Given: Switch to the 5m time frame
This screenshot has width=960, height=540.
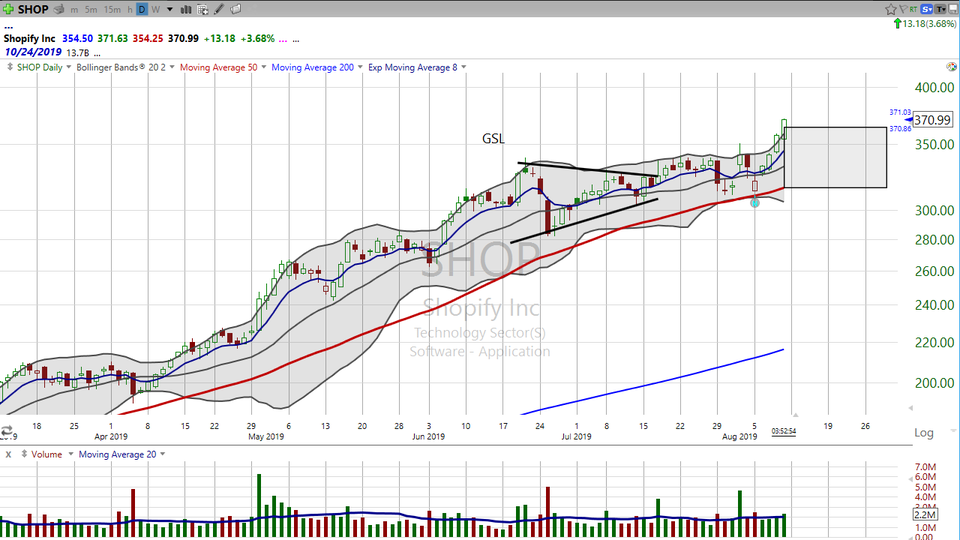Looking at the screenshot, I should click(90, 9).
